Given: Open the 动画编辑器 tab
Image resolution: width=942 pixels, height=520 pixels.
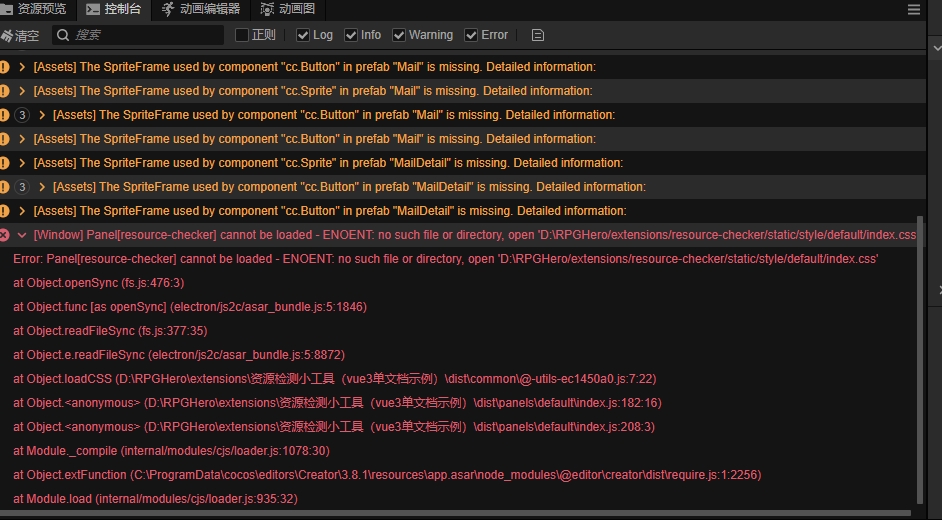Looking at the screenshot, I should pos(201,9).
